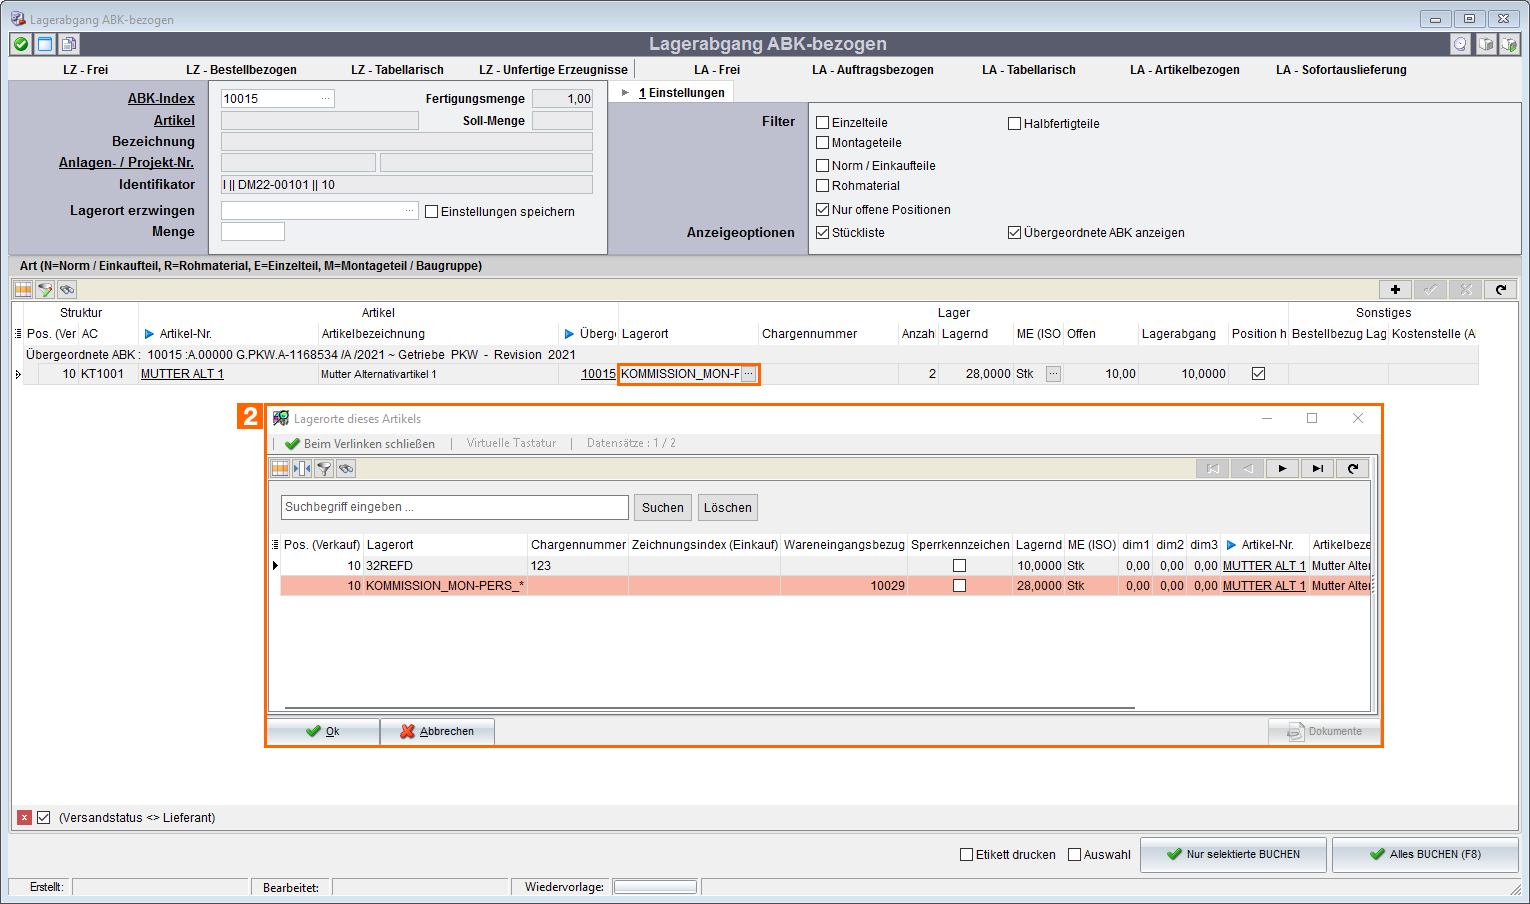Enable the Etikett drucken checkbox
Viewport: 1530px width, 904px height.
(967, 855)
